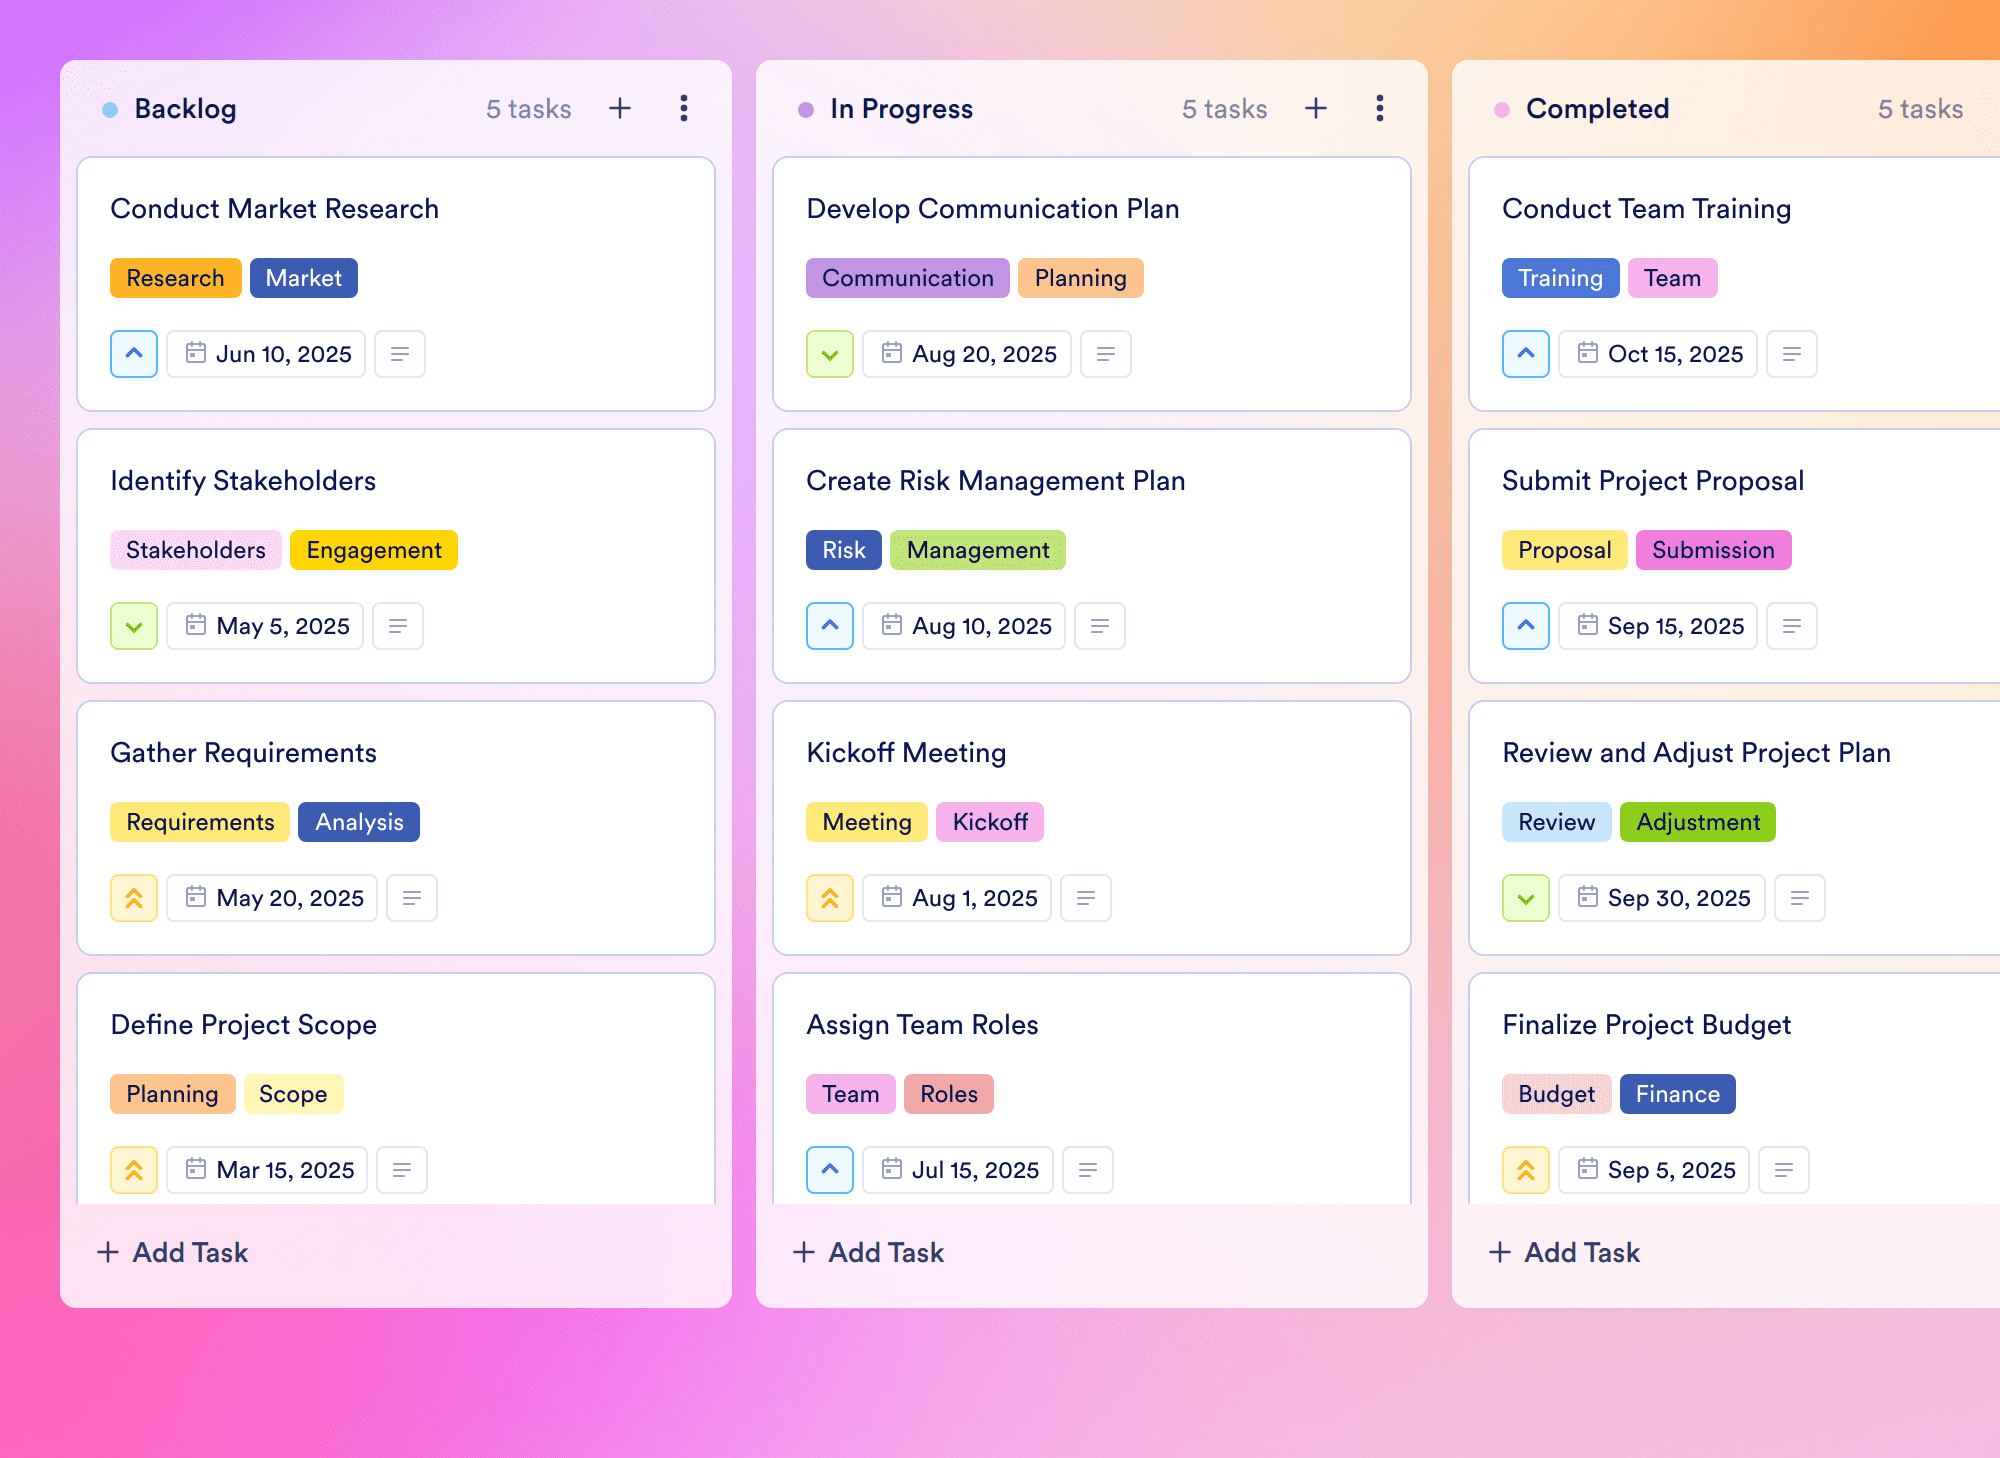Open description icon on Submit Project Proposal
Image resolution: width=2000 pixels, height=1458 pixels.
(1792, 626)
